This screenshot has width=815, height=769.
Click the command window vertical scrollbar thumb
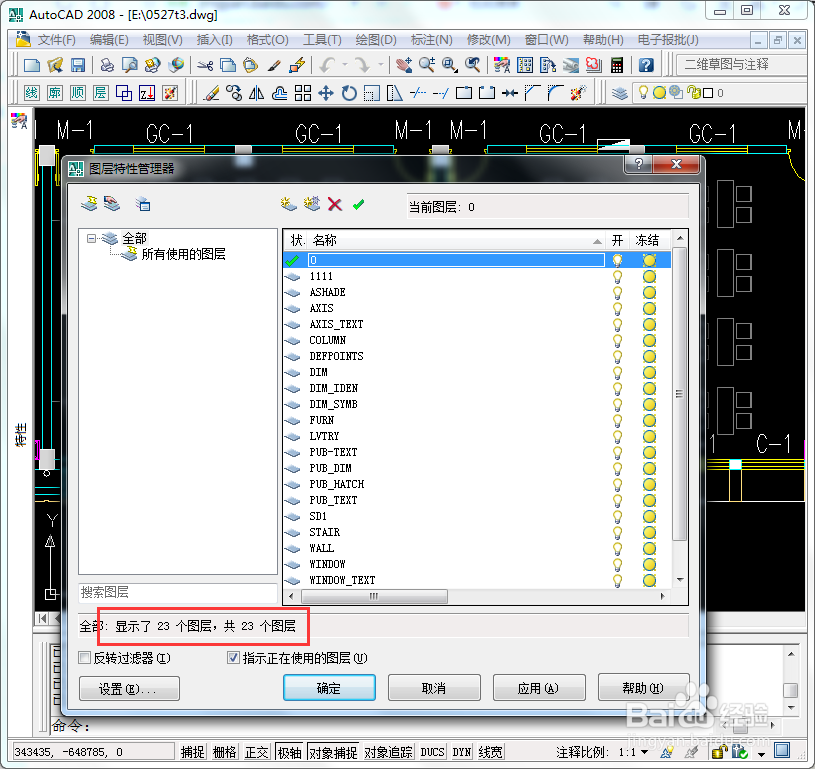[x=791, y=690]
